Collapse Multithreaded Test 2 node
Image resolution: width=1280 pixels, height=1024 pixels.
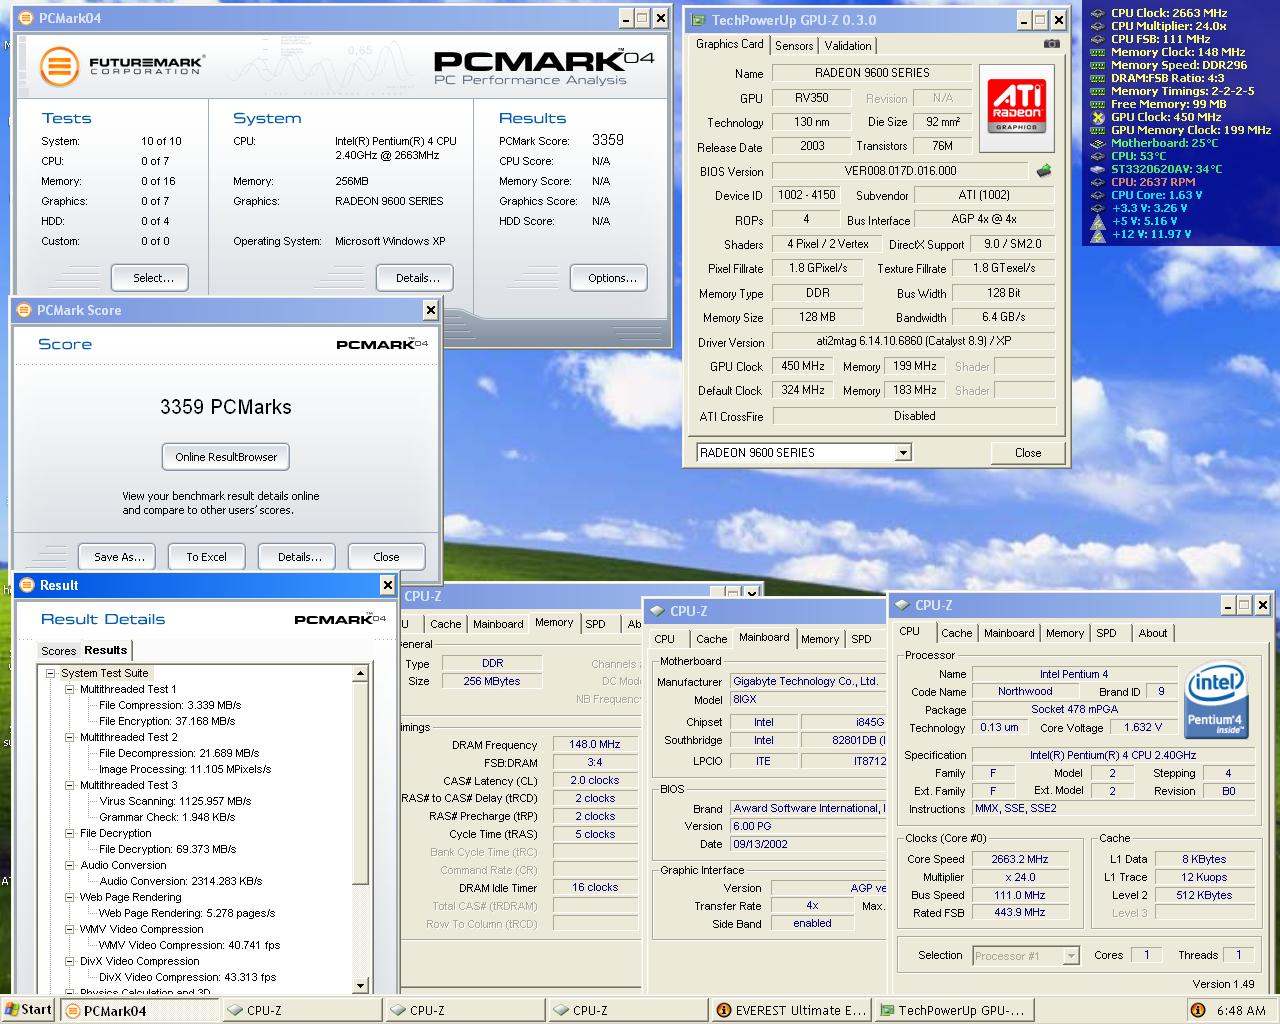[x=70, y=737]
